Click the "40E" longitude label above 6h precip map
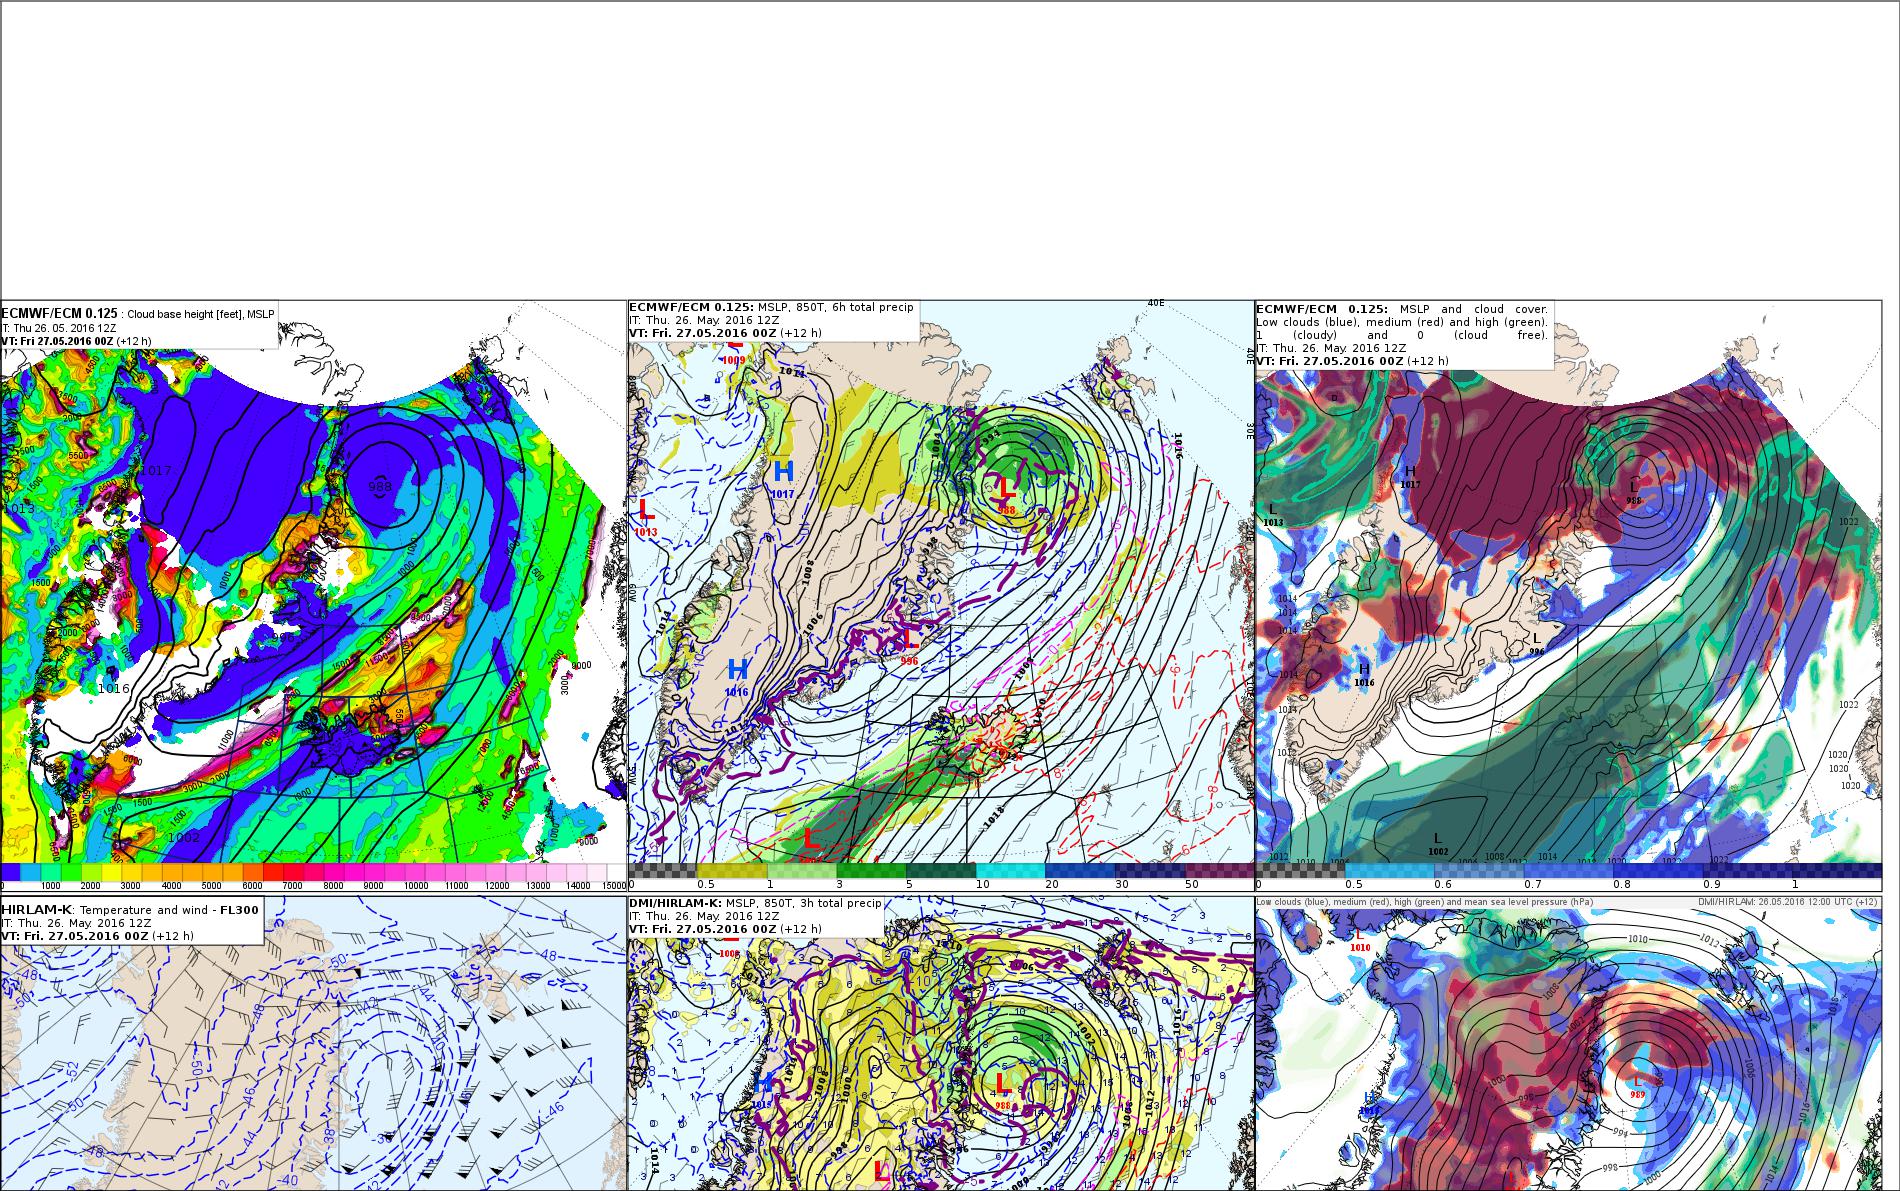Screen dimensions: 1900x1191 pyautogui.click(x=1156, y=303)
